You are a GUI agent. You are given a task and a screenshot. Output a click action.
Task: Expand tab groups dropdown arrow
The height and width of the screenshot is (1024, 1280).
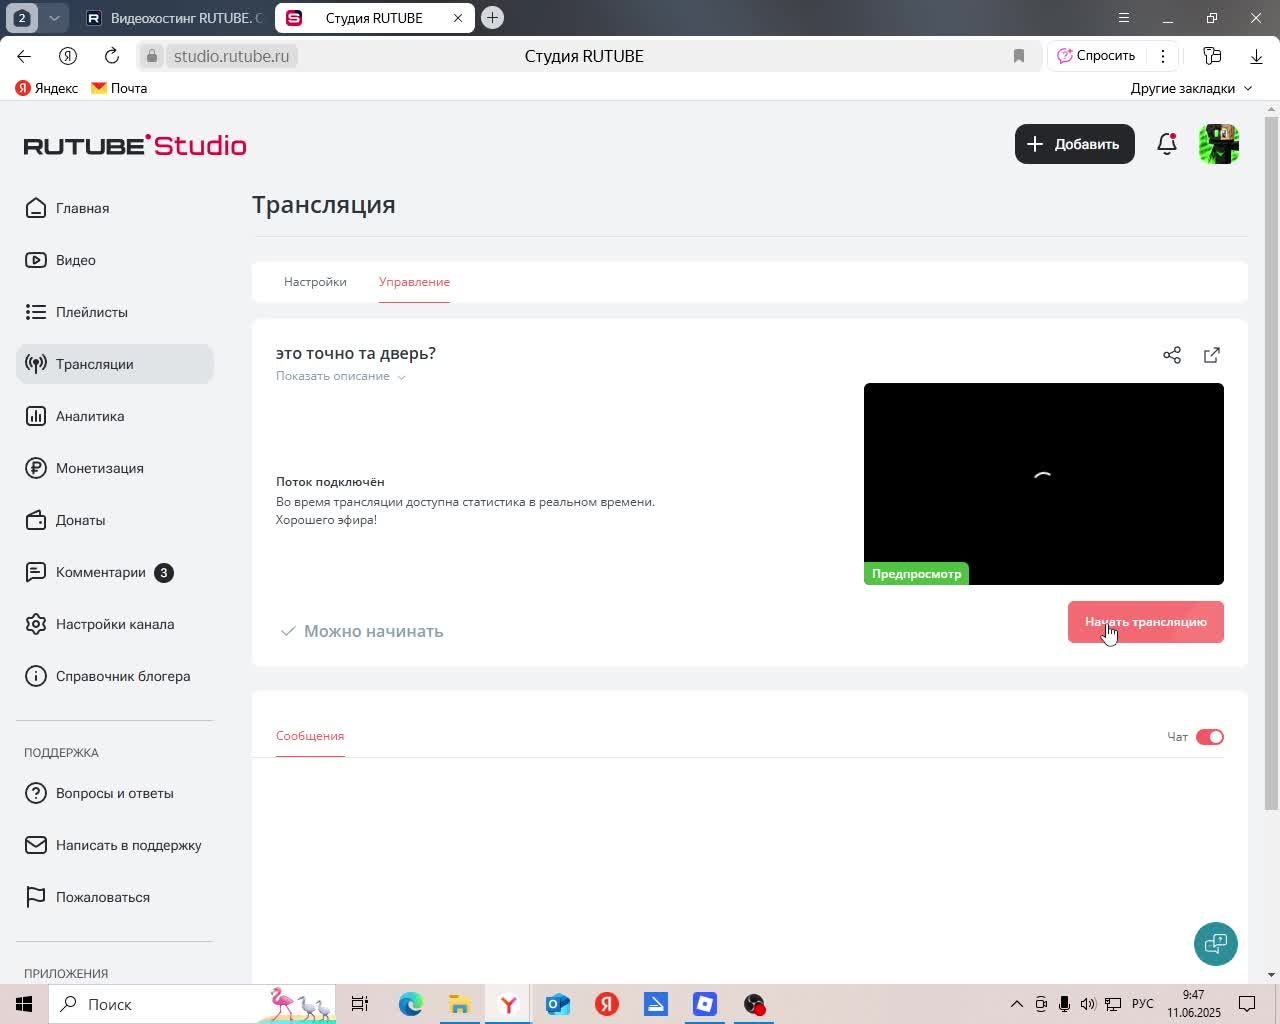(54, 18)
